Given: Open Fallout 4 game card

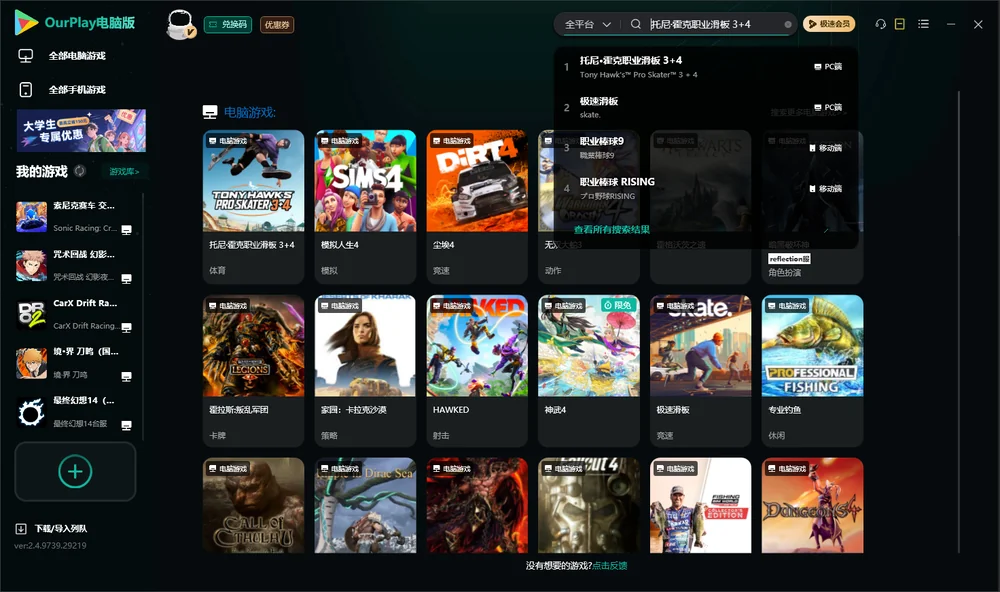Looking at the screenshot, I should click(x=589, y=505).
